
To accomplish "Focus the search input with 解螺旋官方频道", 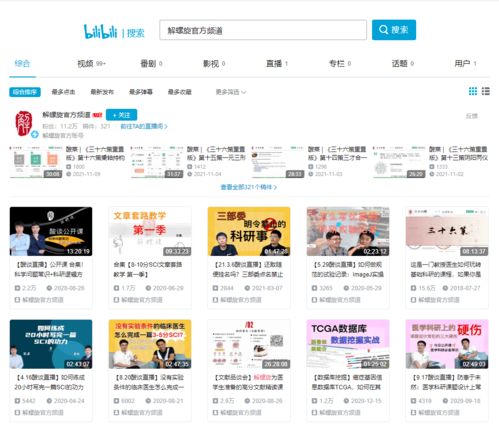I will point(263,30).
